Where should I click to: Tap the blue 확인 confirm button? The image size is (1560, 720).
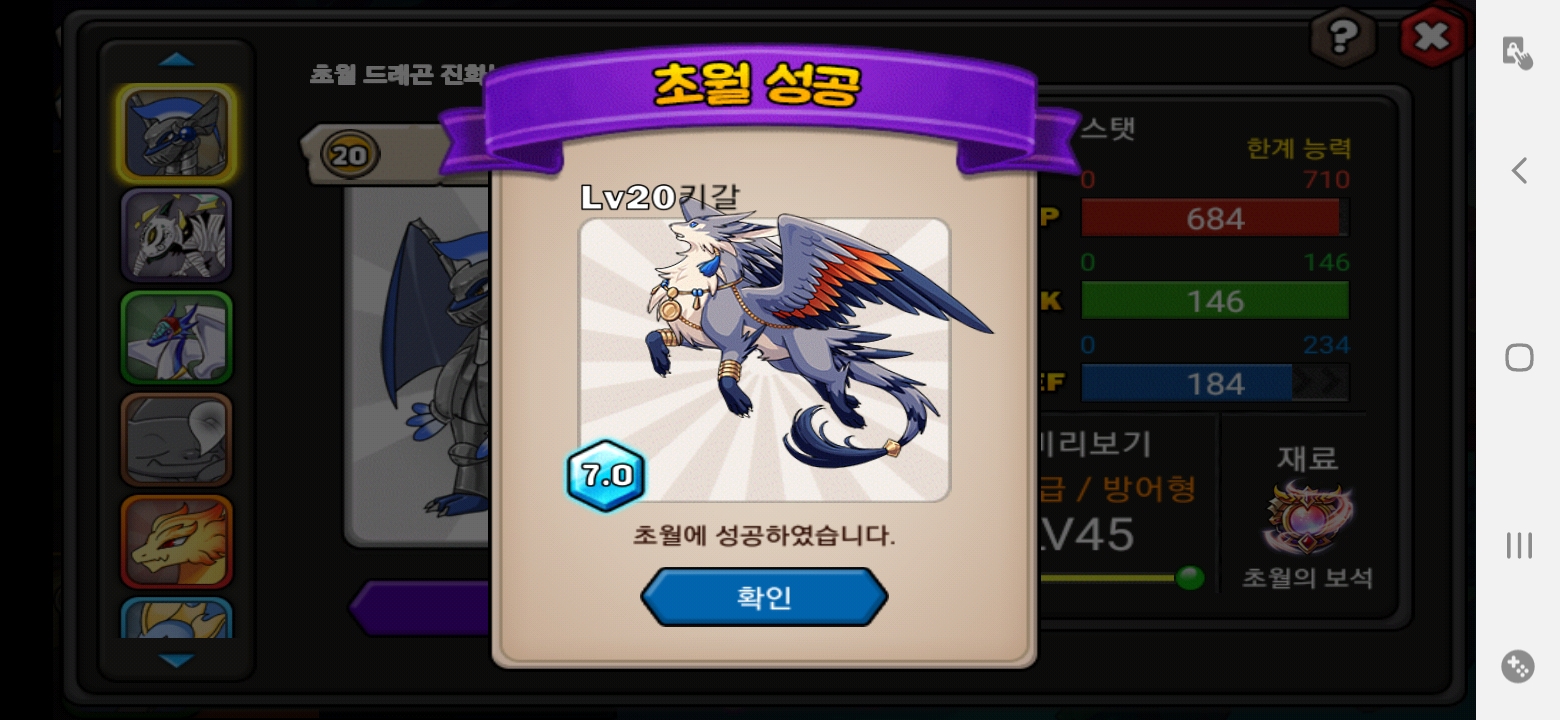pyautogui.click(x=764, y=597)
